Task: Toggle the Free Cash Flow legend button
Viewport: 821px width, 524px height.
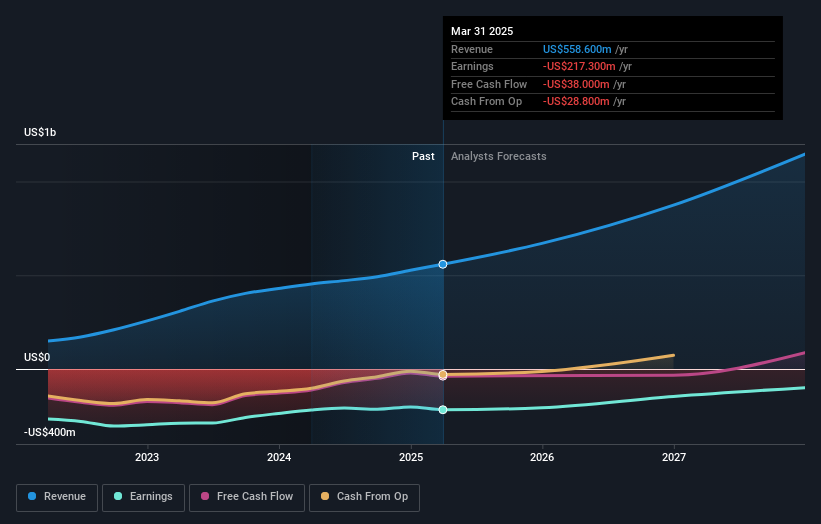Action: point(247,497)
